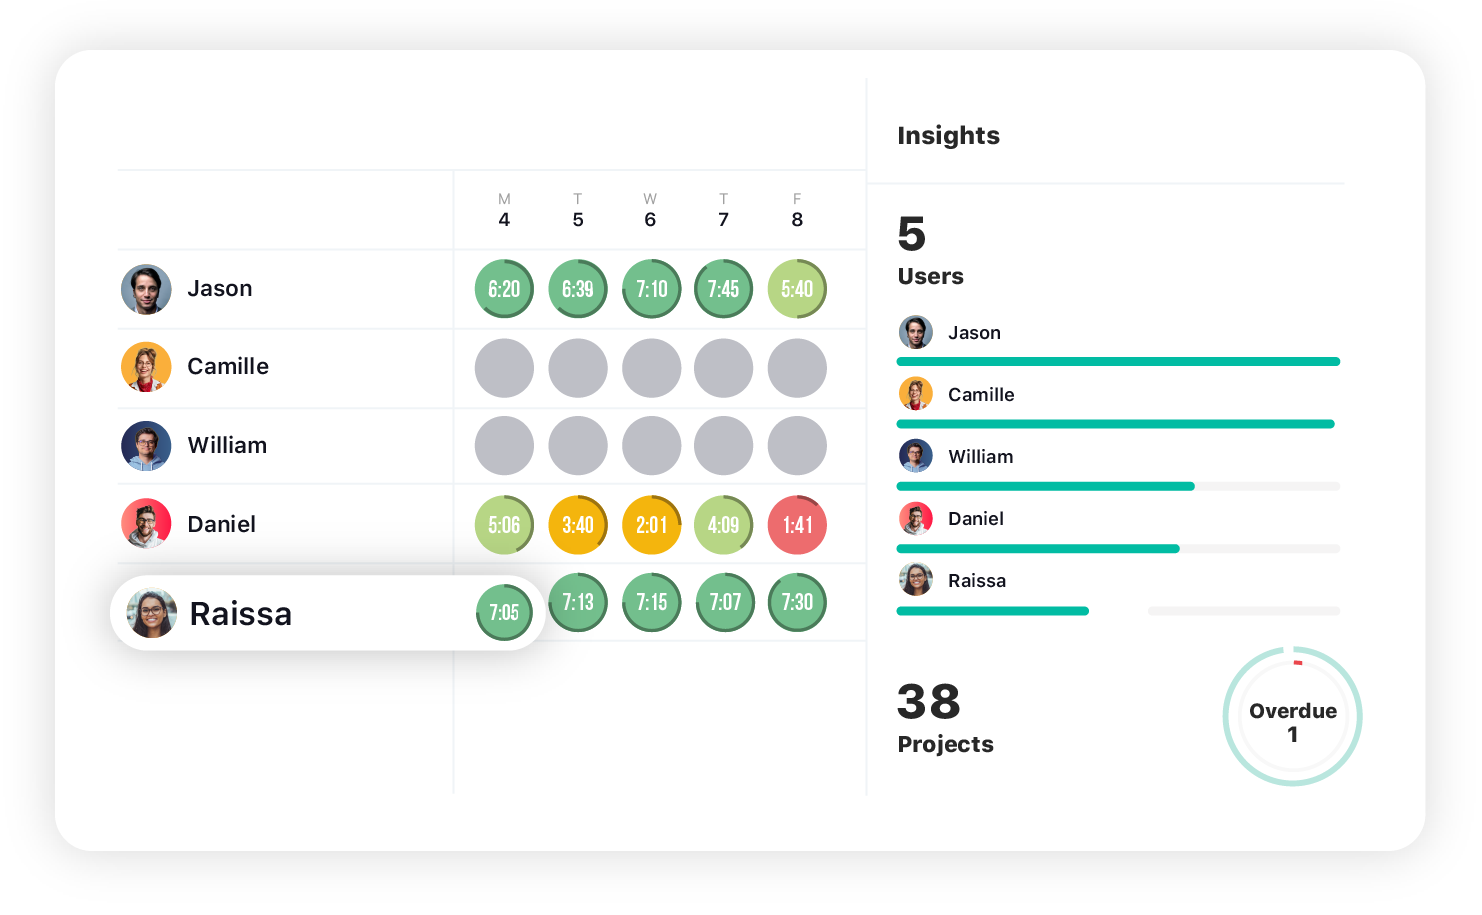Open Daniel's name in Insights user list
This screenshot has width=1482, height=915.
[x=976, y=519]
